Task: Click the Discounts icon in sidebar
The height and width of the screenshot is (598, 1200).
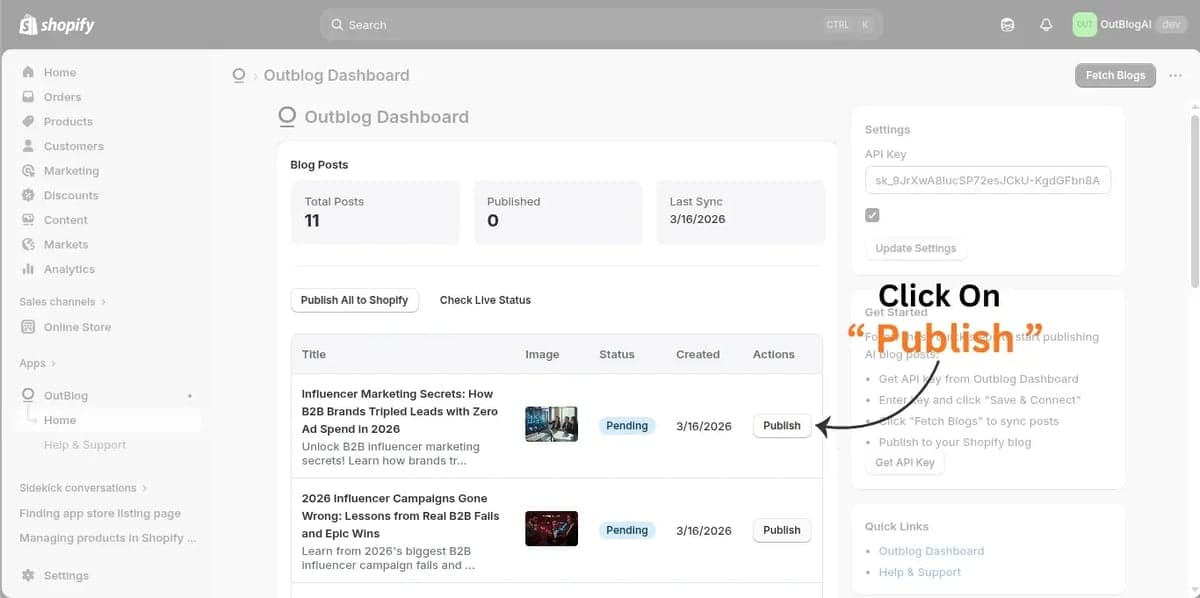Action: point(28,195)
